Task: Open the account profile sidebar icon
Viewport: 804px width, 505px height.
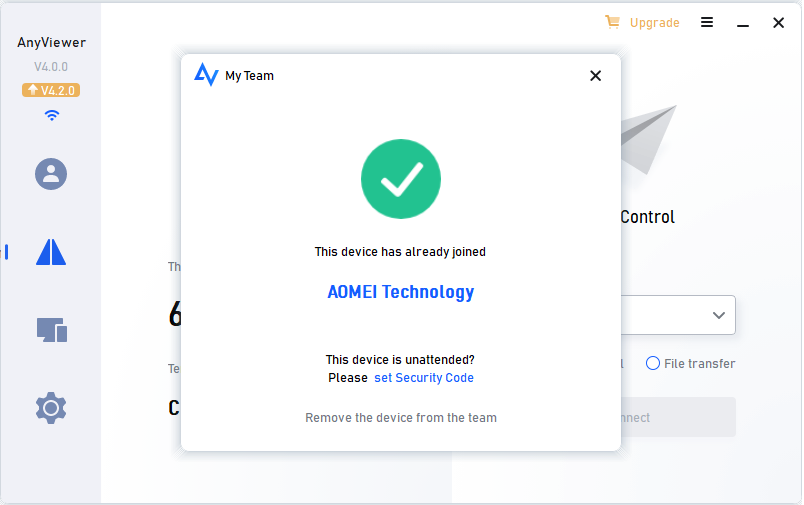Action: pos(51,174)
